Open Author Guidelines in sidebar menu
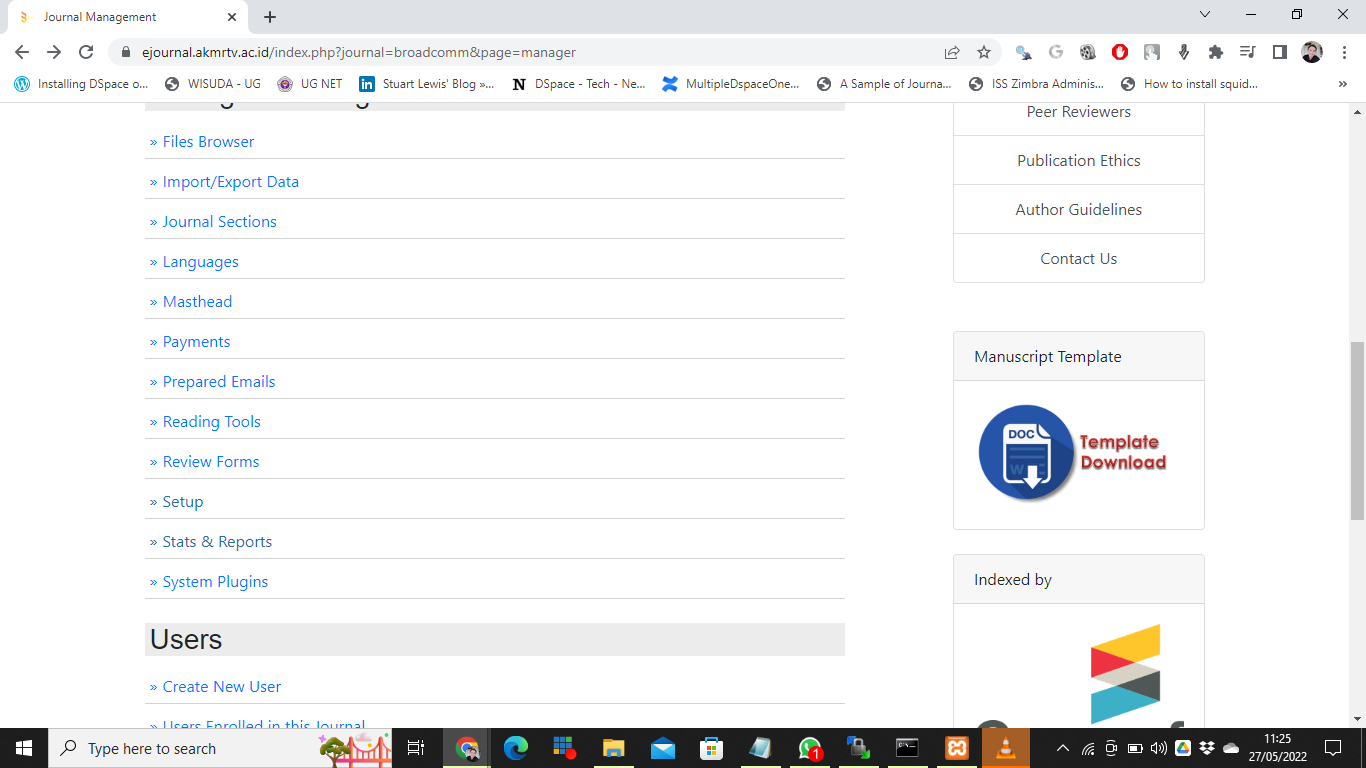Viewport: 1366px width, 768px height. pyautogui.click(x=1078, y=209)
